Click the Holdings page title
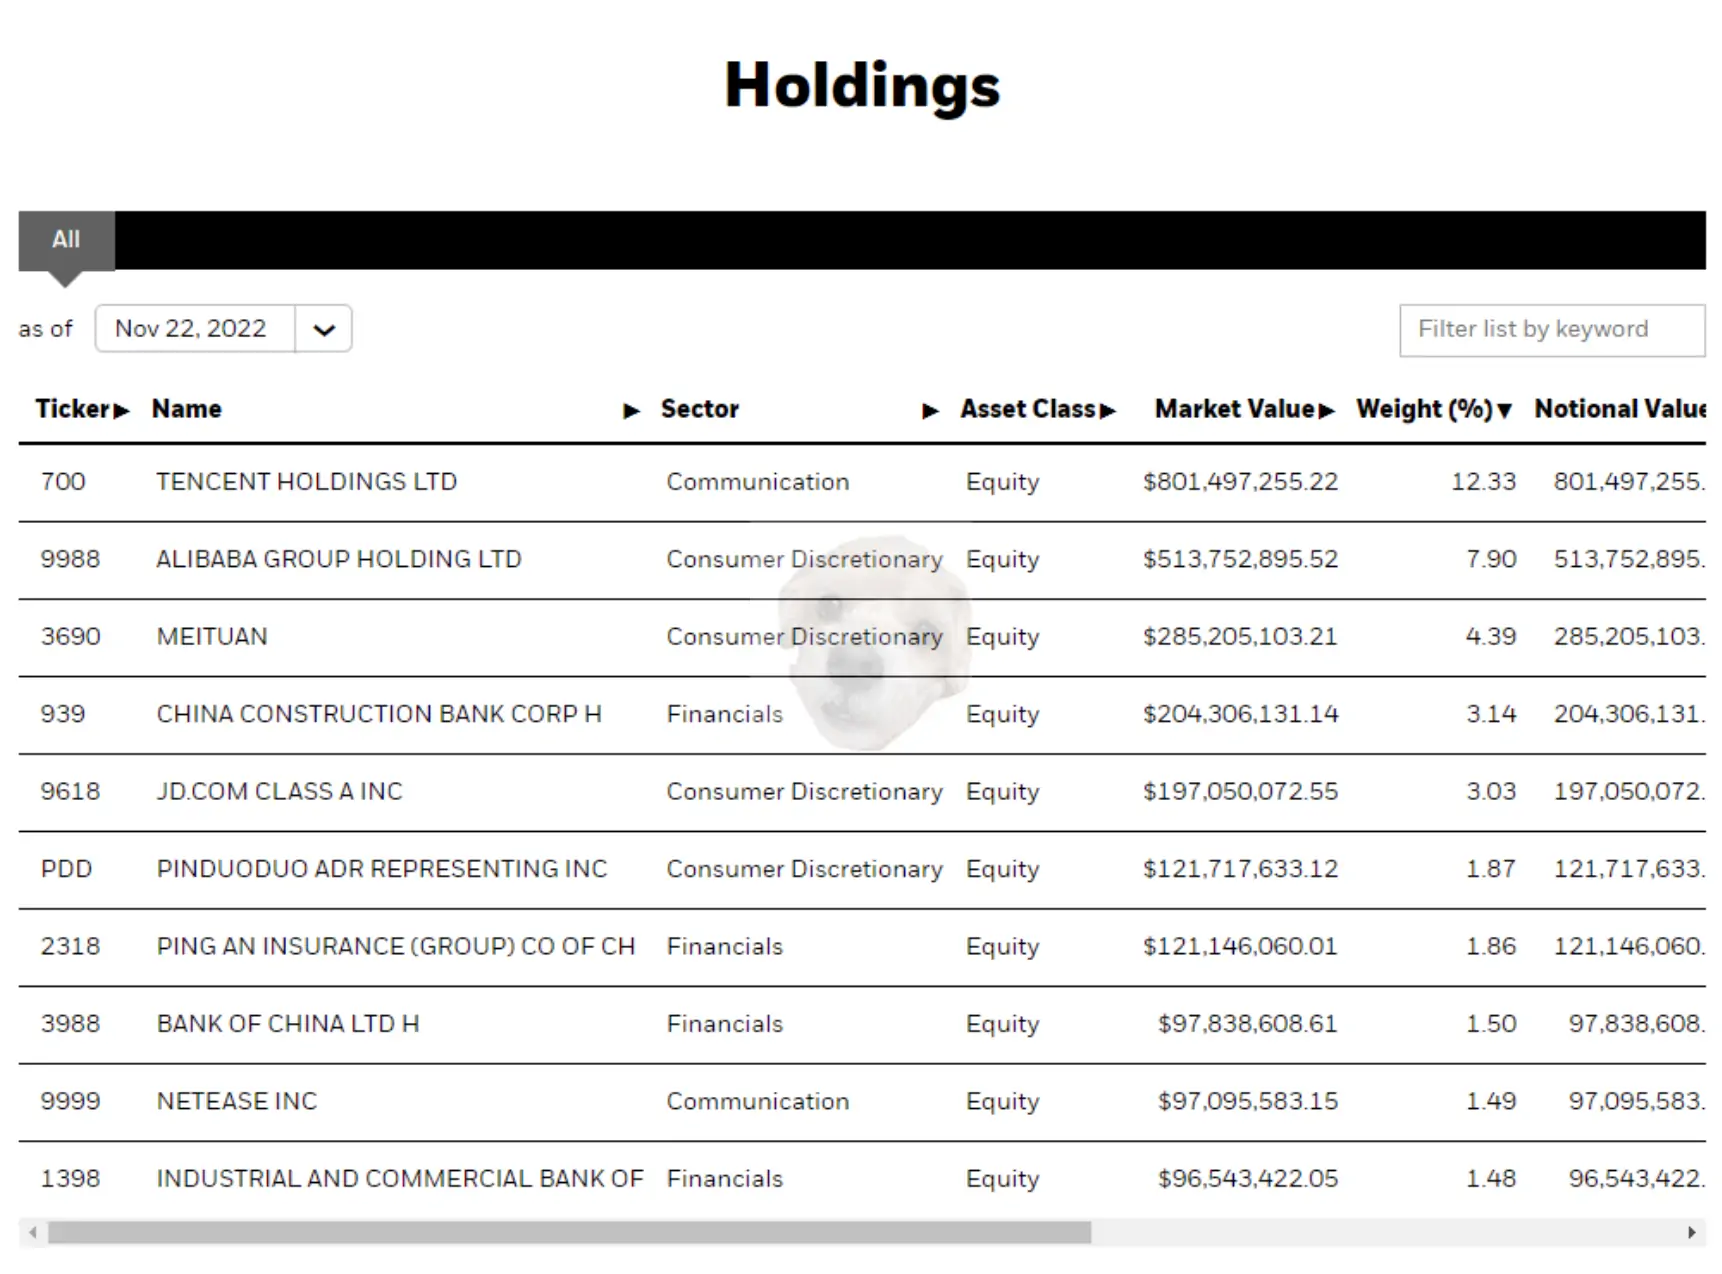The height and width of the screenshot is (1274, 1722). pos(861,86)
